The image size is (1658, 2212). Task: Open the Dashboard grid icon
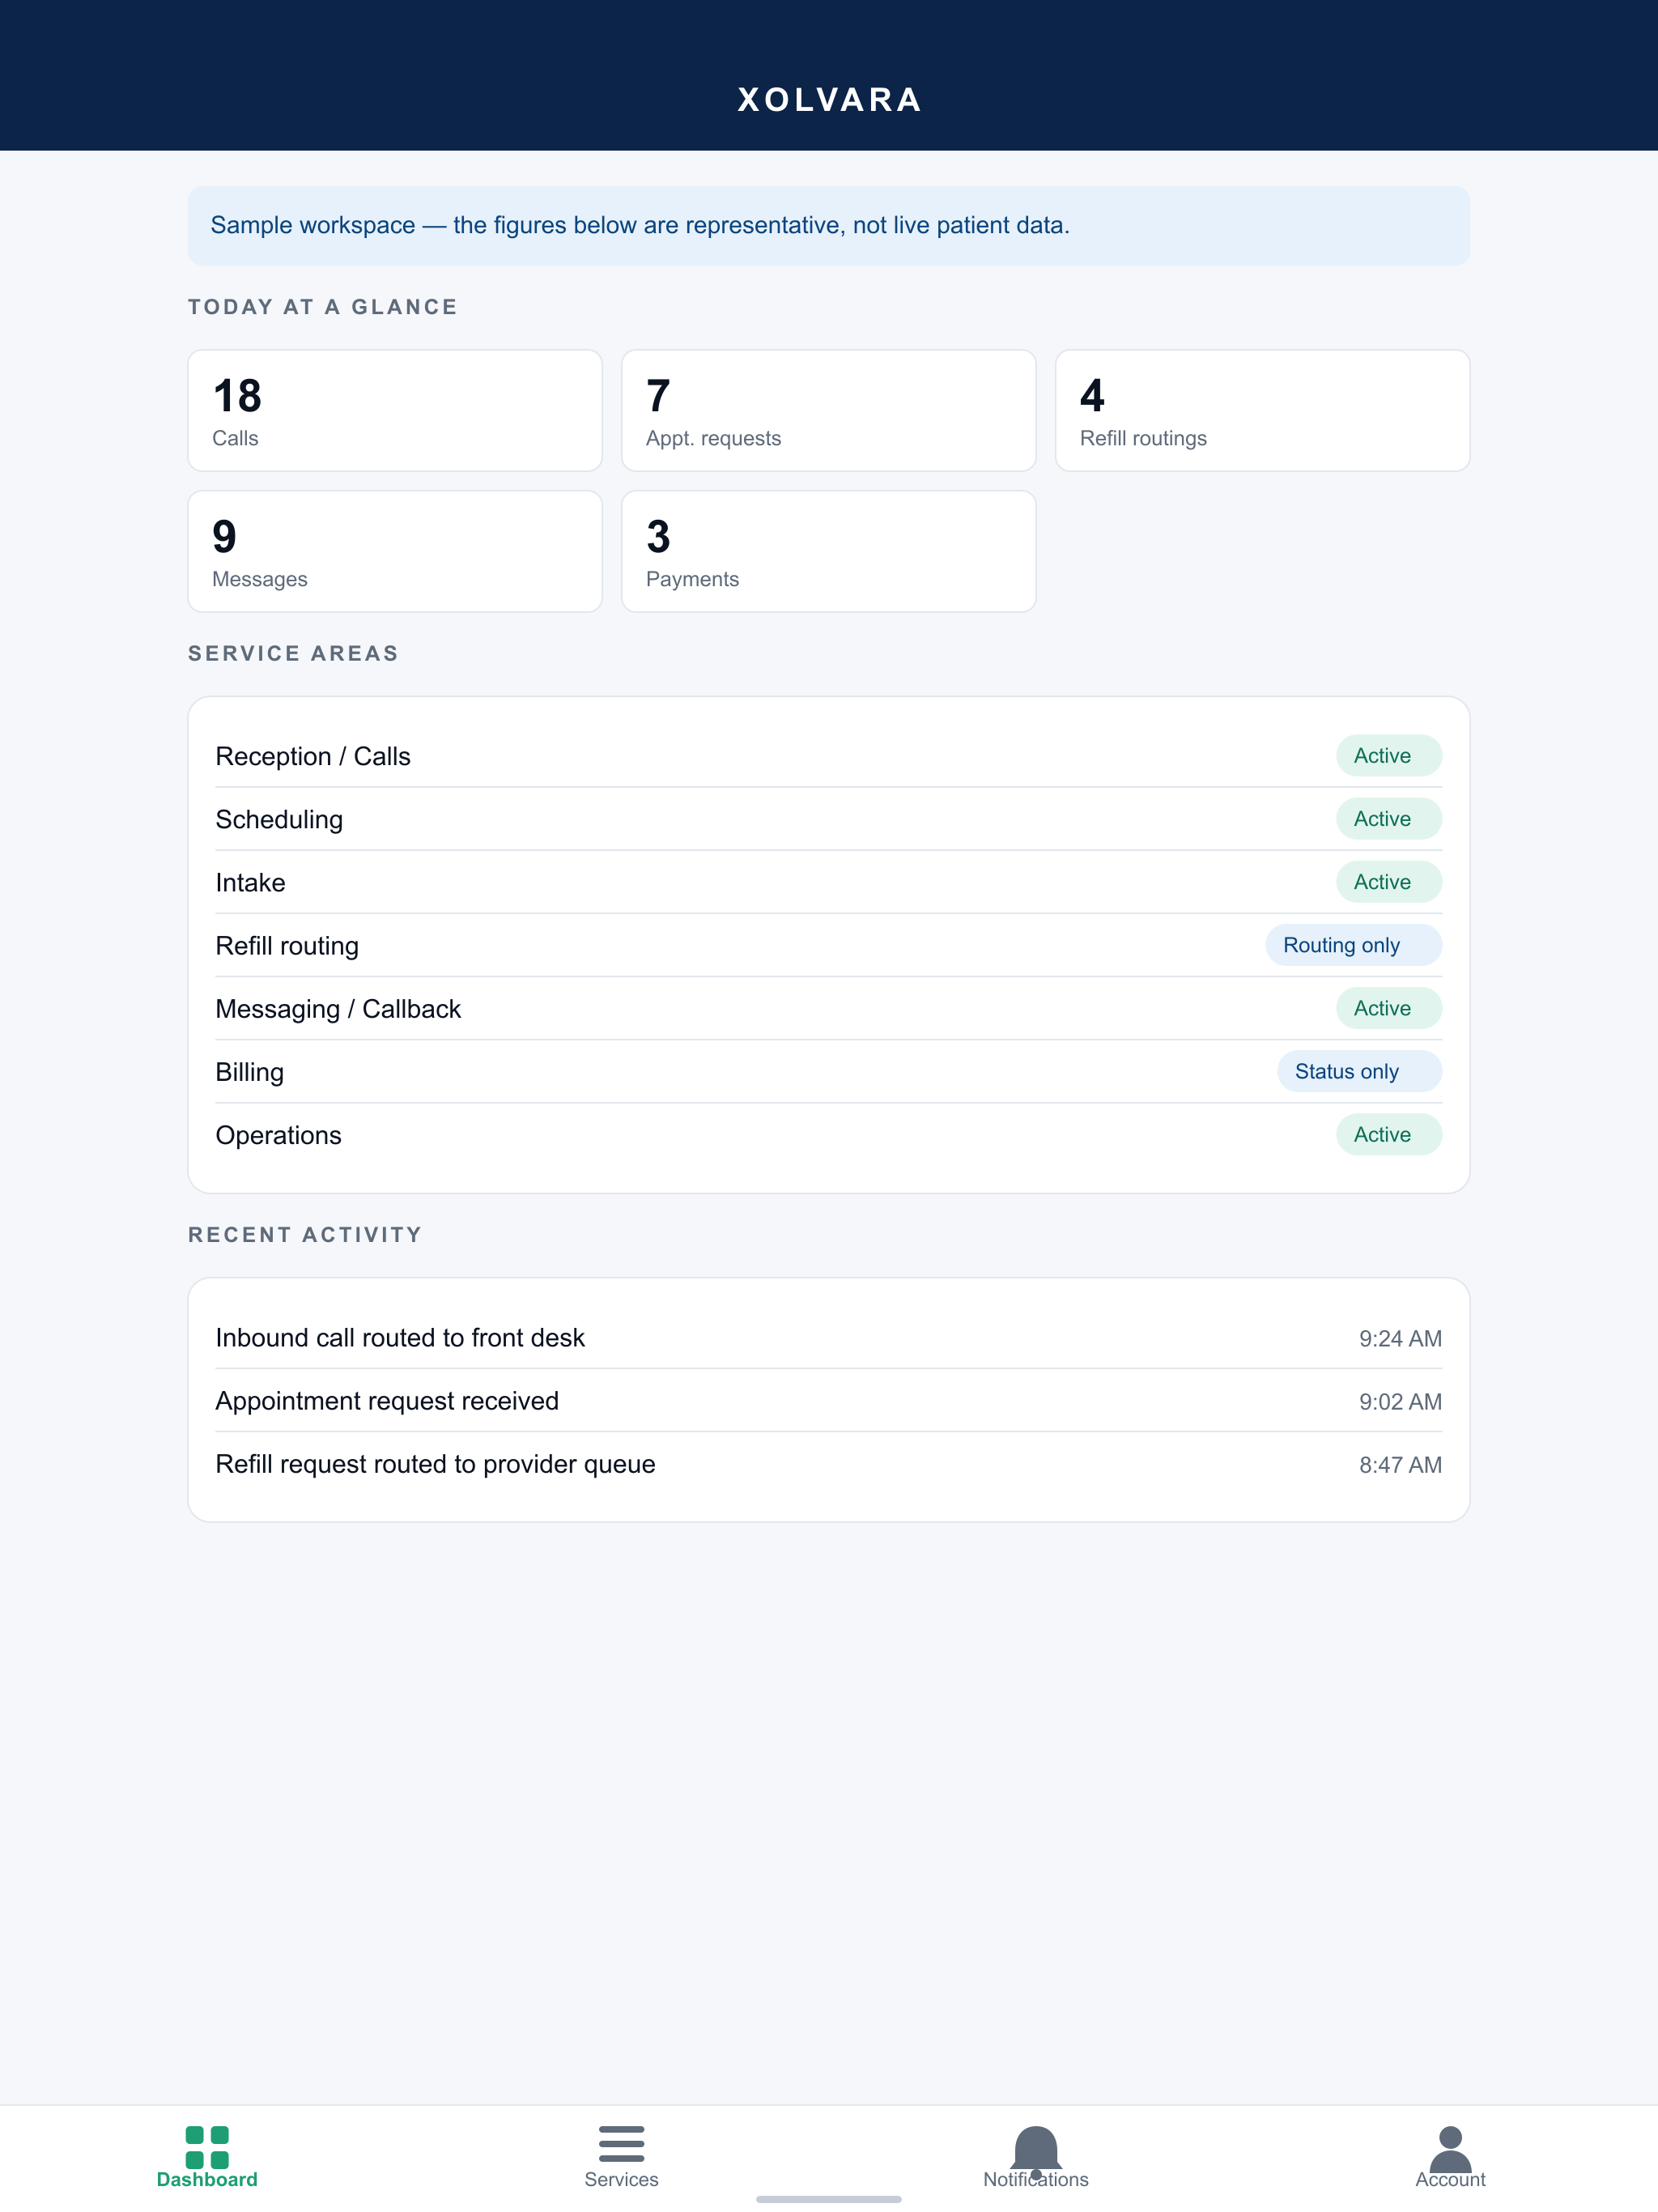coord(207,2146)
